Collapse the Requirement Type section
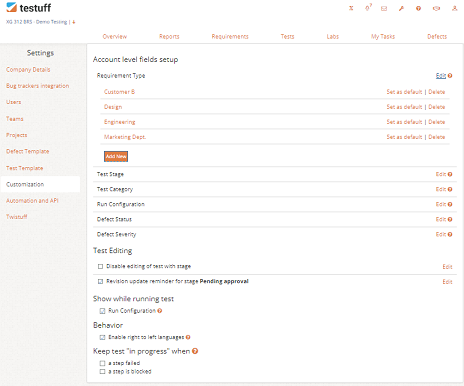This screenshot has height=386, width=464. [x=121, y=76]
